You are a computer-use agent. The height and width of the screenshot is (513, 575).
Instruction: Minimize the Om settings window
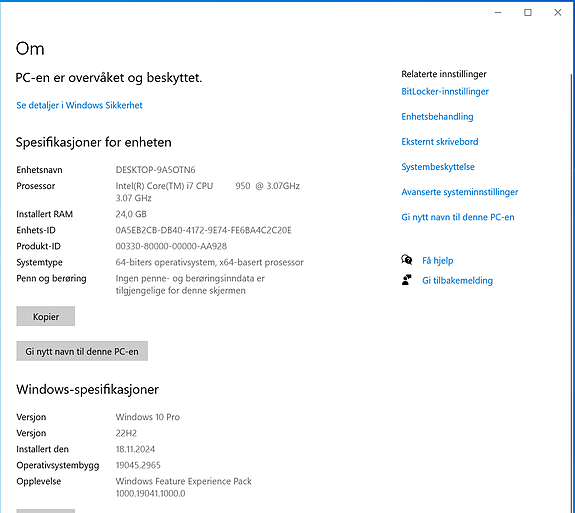pos(498,12)
